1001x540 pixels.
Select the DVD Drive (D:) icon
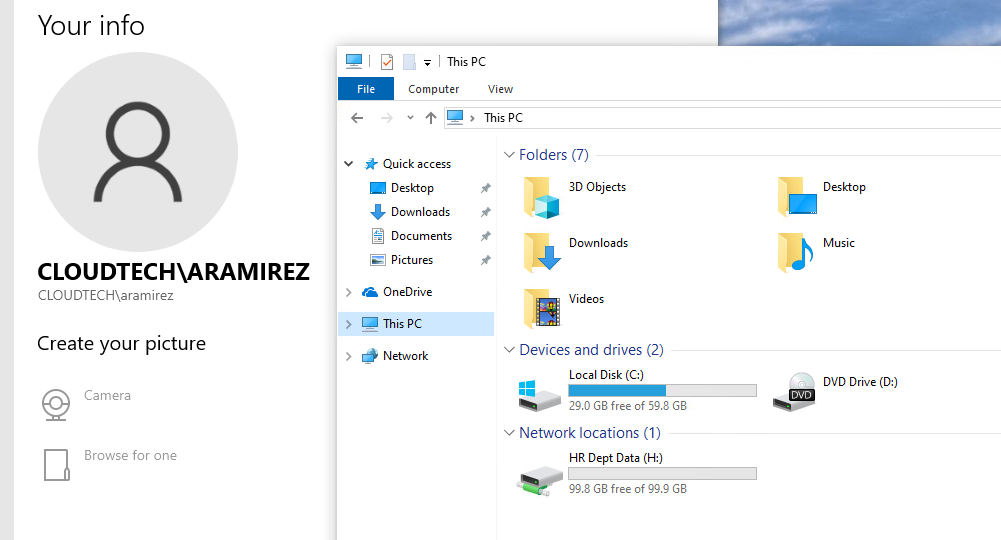pyautogui.click(x=797, y=392)
